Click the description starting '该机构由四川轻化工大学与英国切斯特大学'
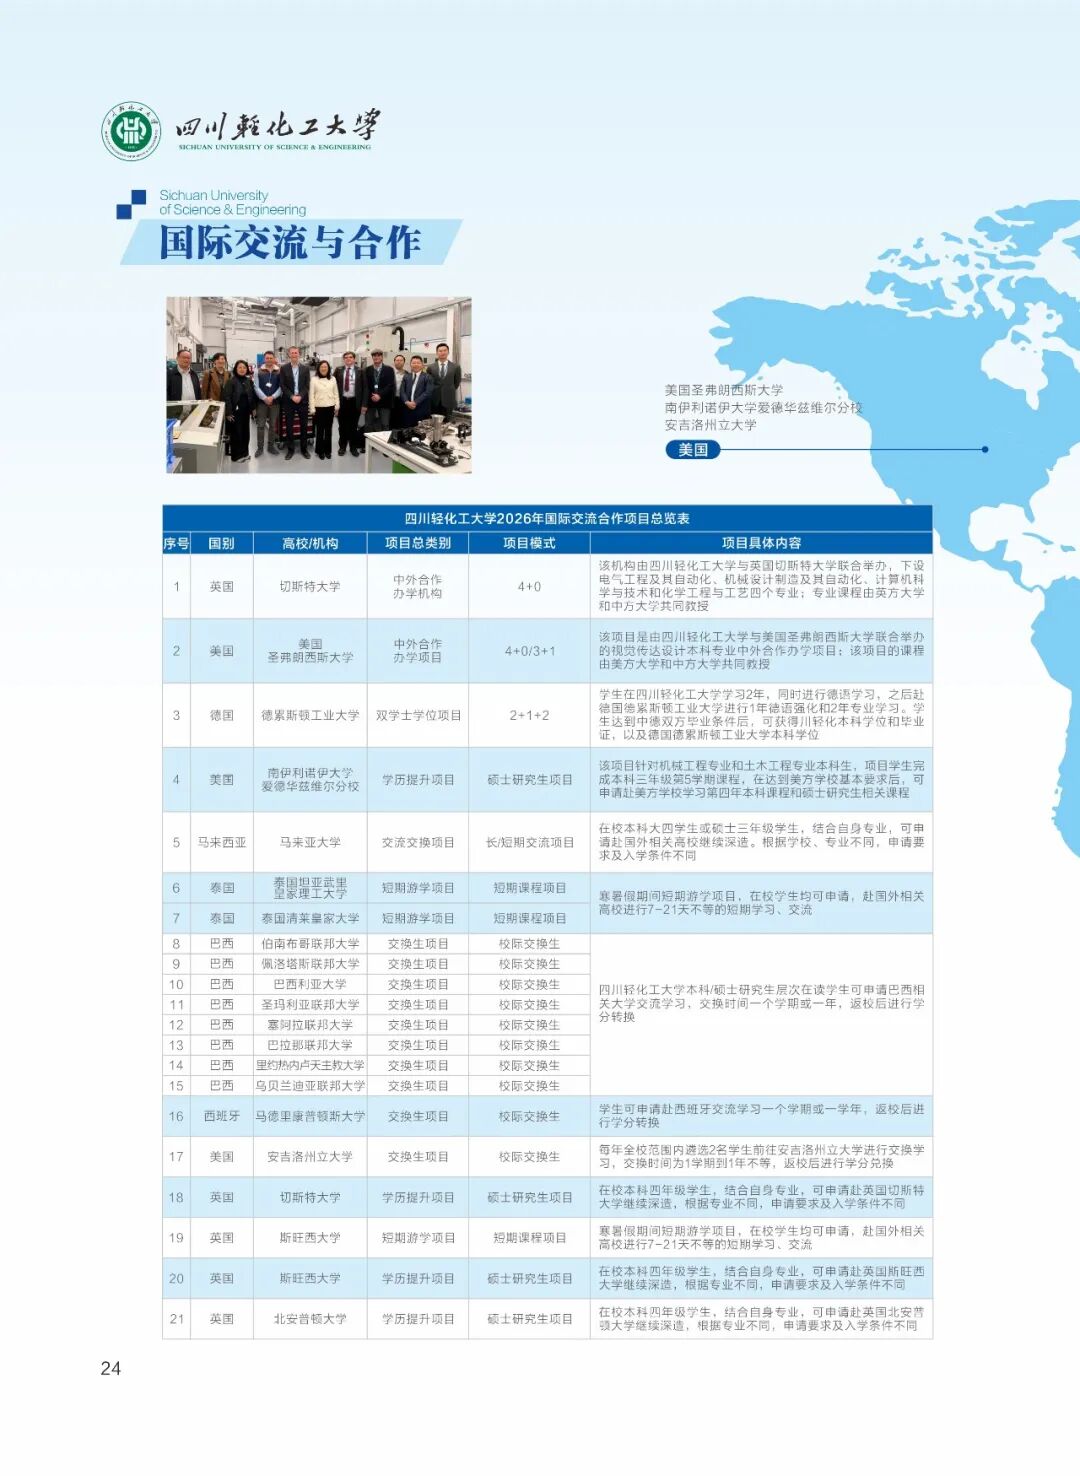The width and height of the screenshot is (1080, 1476). [761, 586]
